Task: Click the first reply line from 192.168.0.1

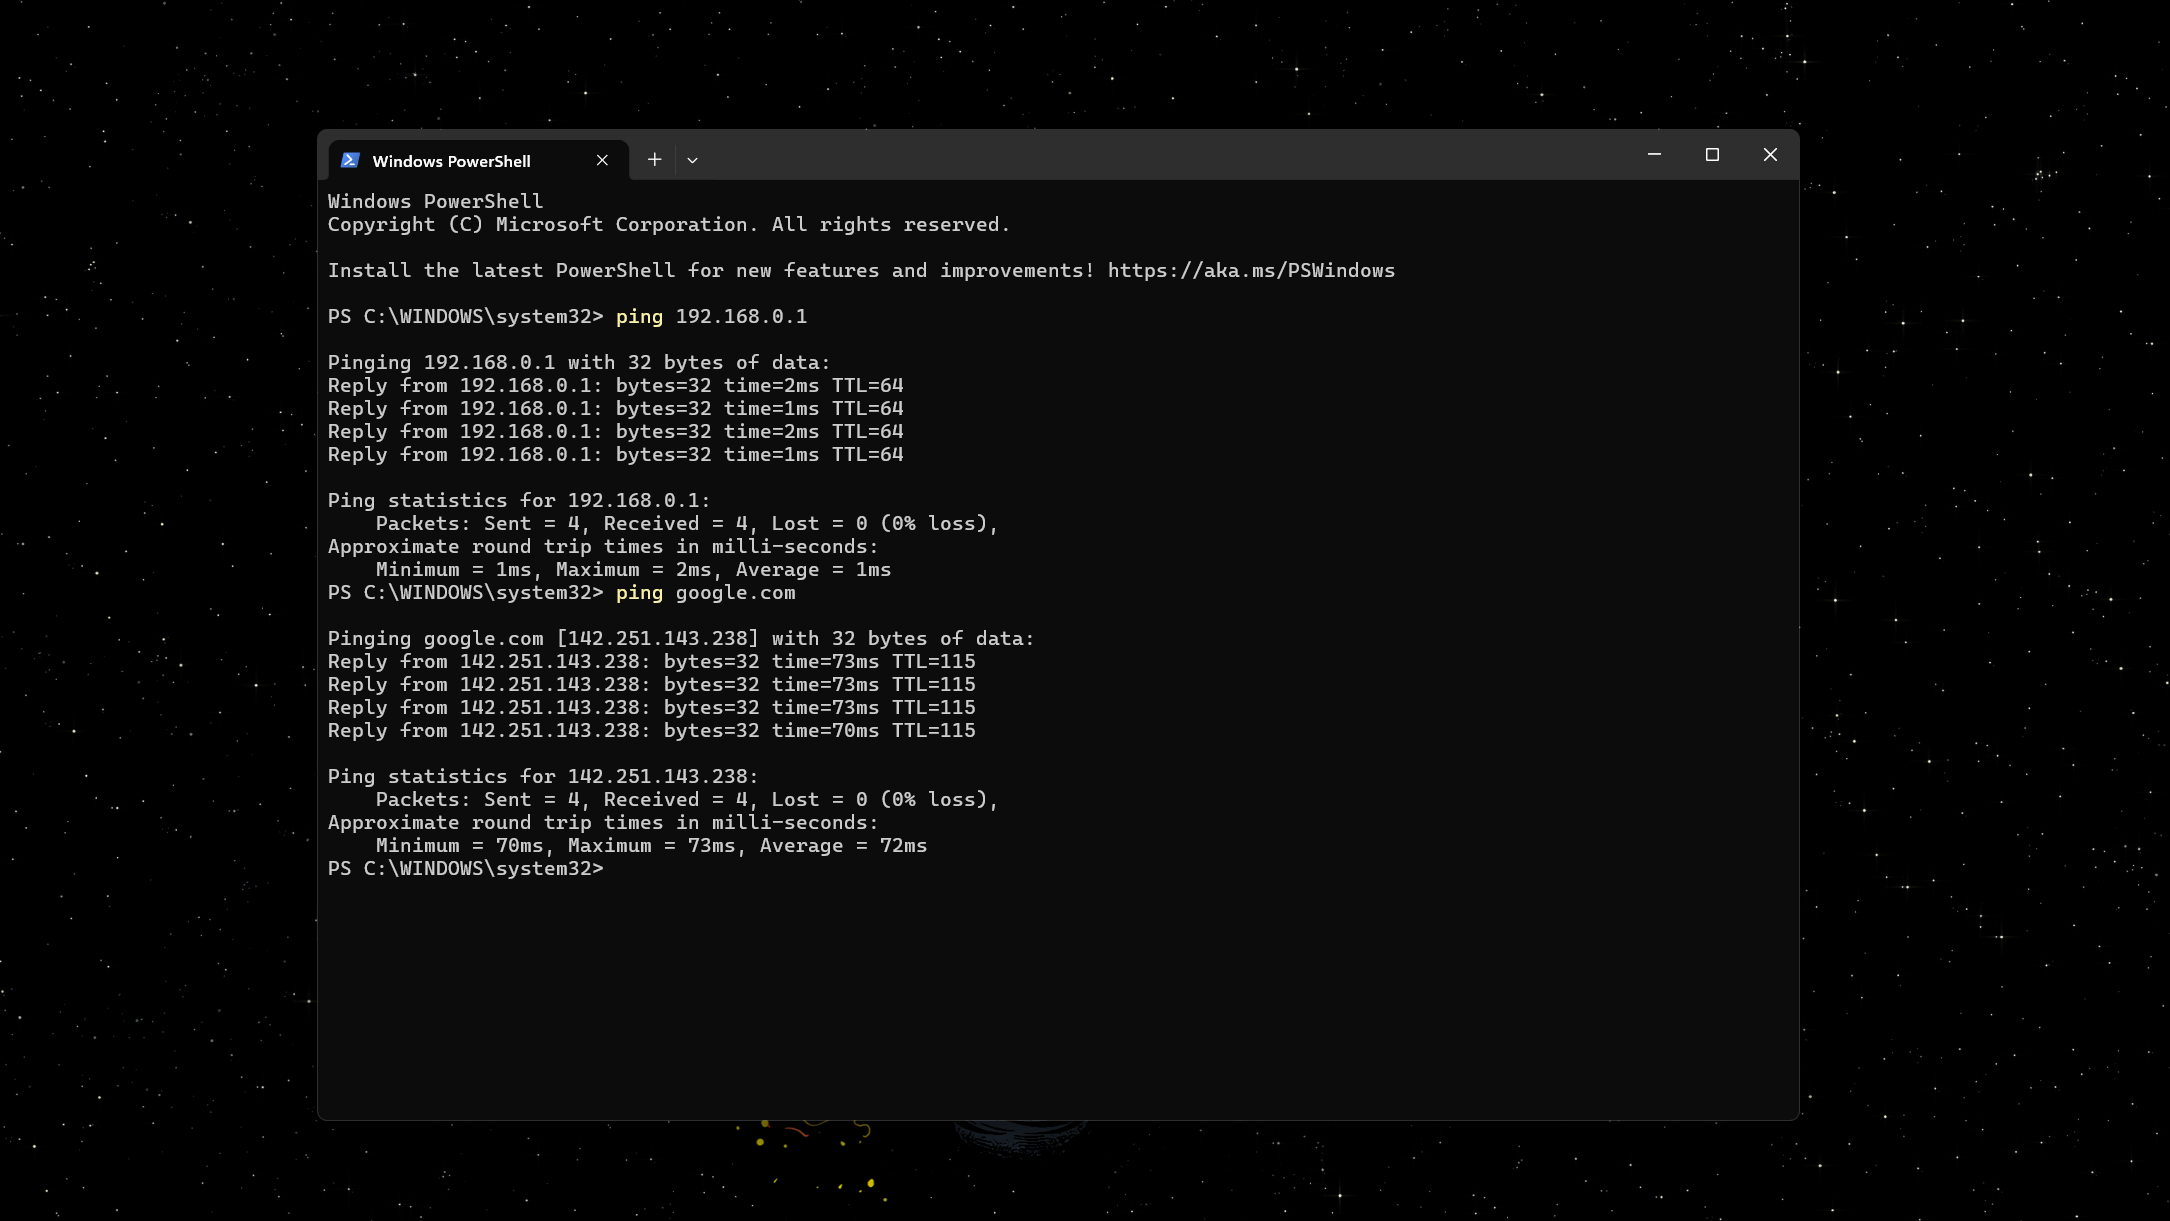Action: click(x=616, y=385)
